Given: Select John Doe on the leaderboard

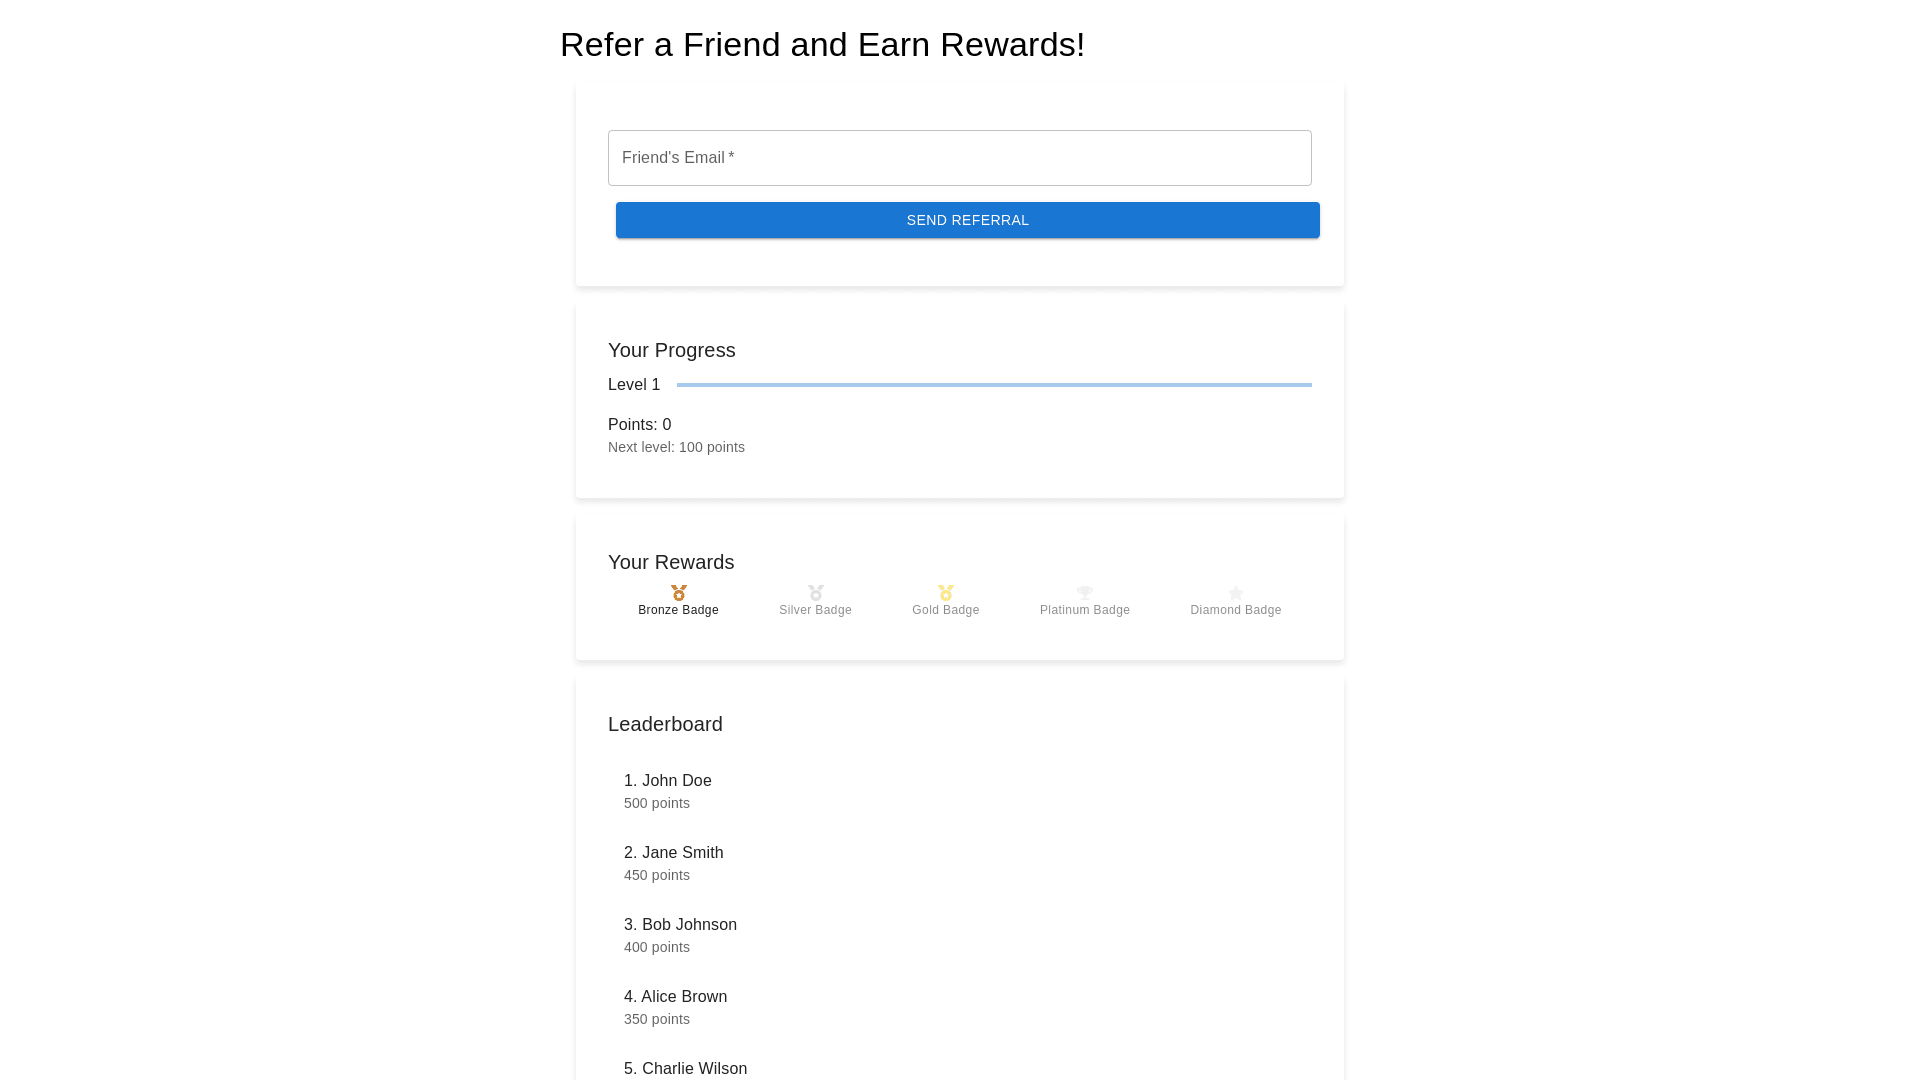Looking at the screenshot, I should coord(668,781).
